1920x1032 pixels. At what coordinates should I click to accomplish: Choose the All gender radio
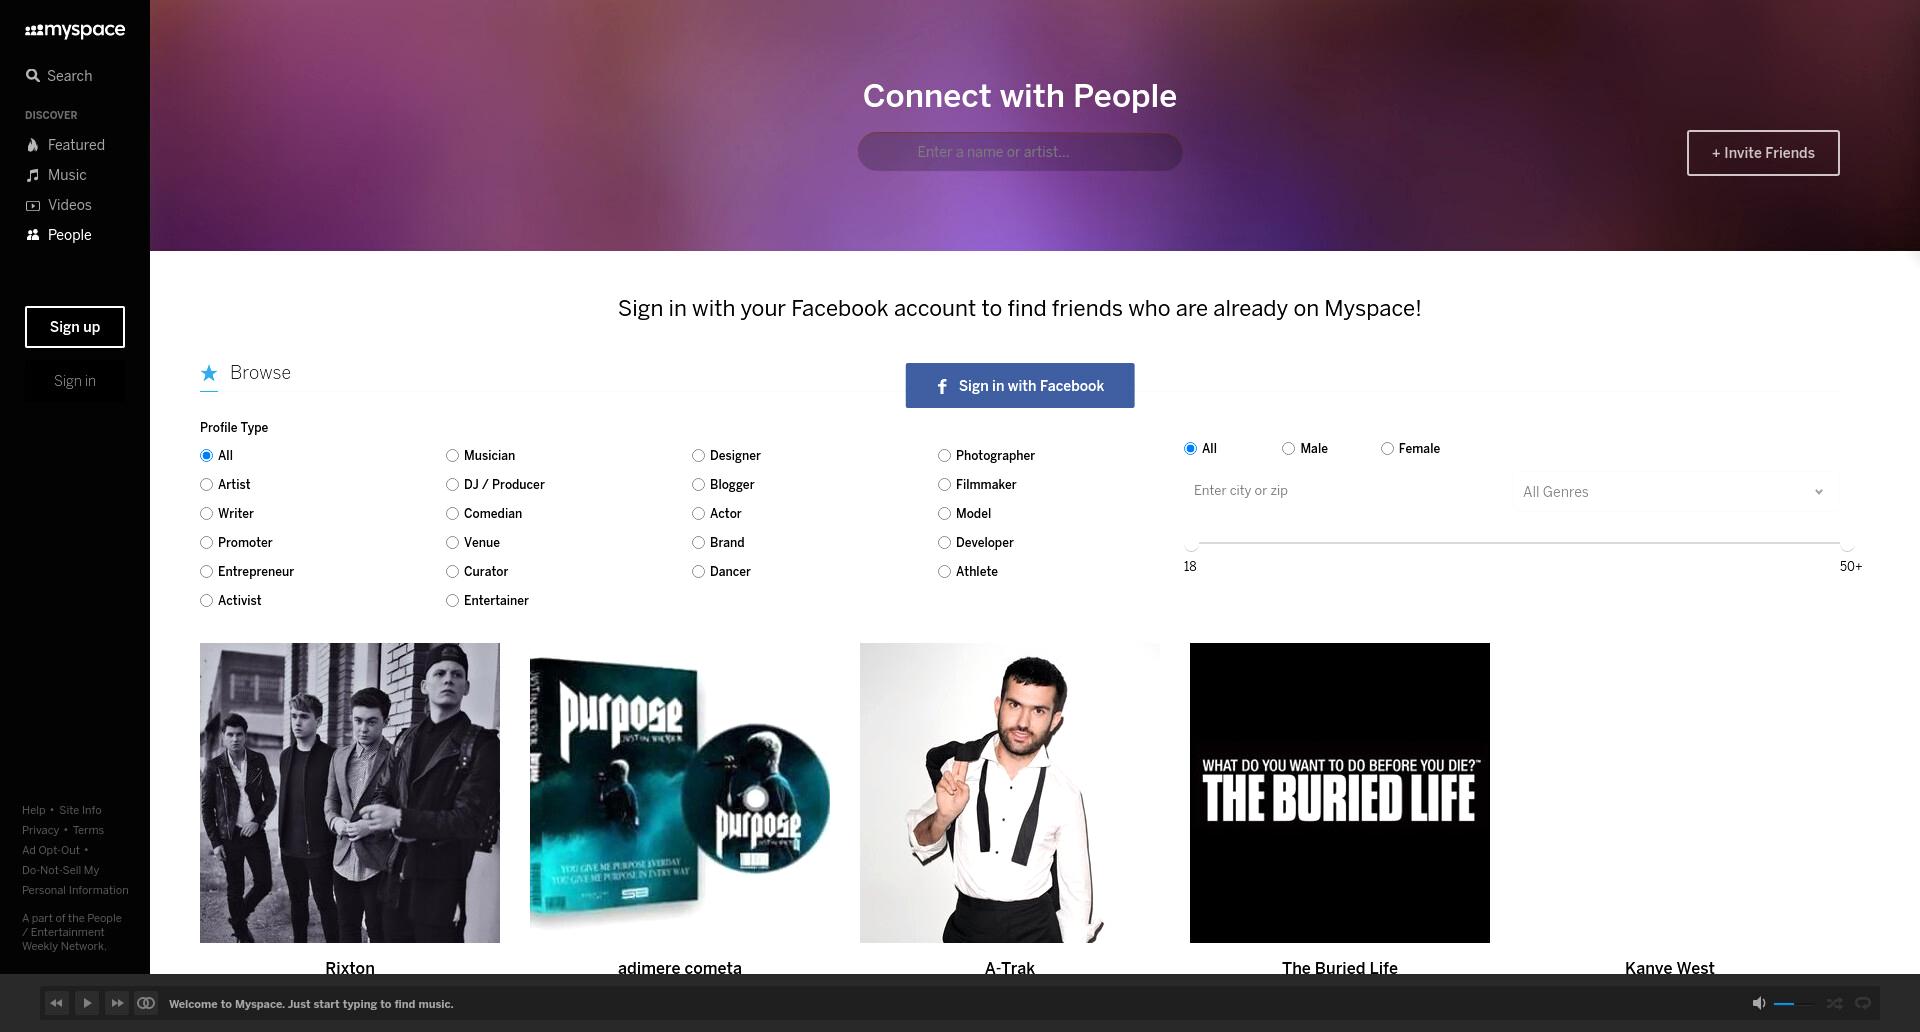[x=1191, y=449]
